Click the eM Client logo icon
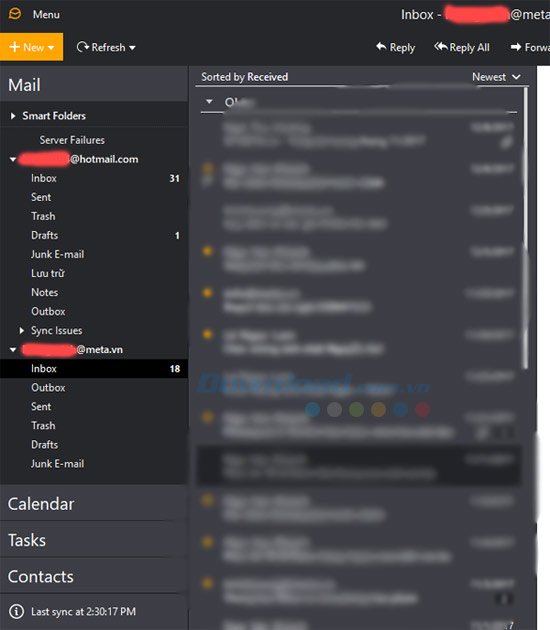 [15, 14]
